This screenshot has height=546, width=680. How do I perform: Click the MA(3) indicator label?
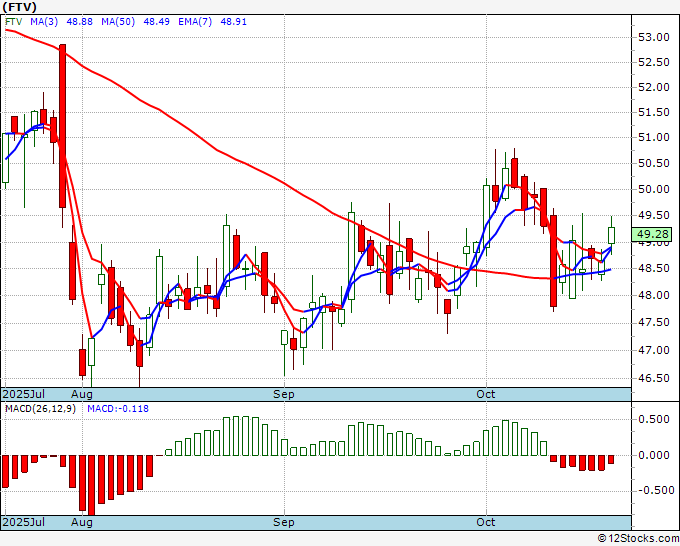[44, 21]
